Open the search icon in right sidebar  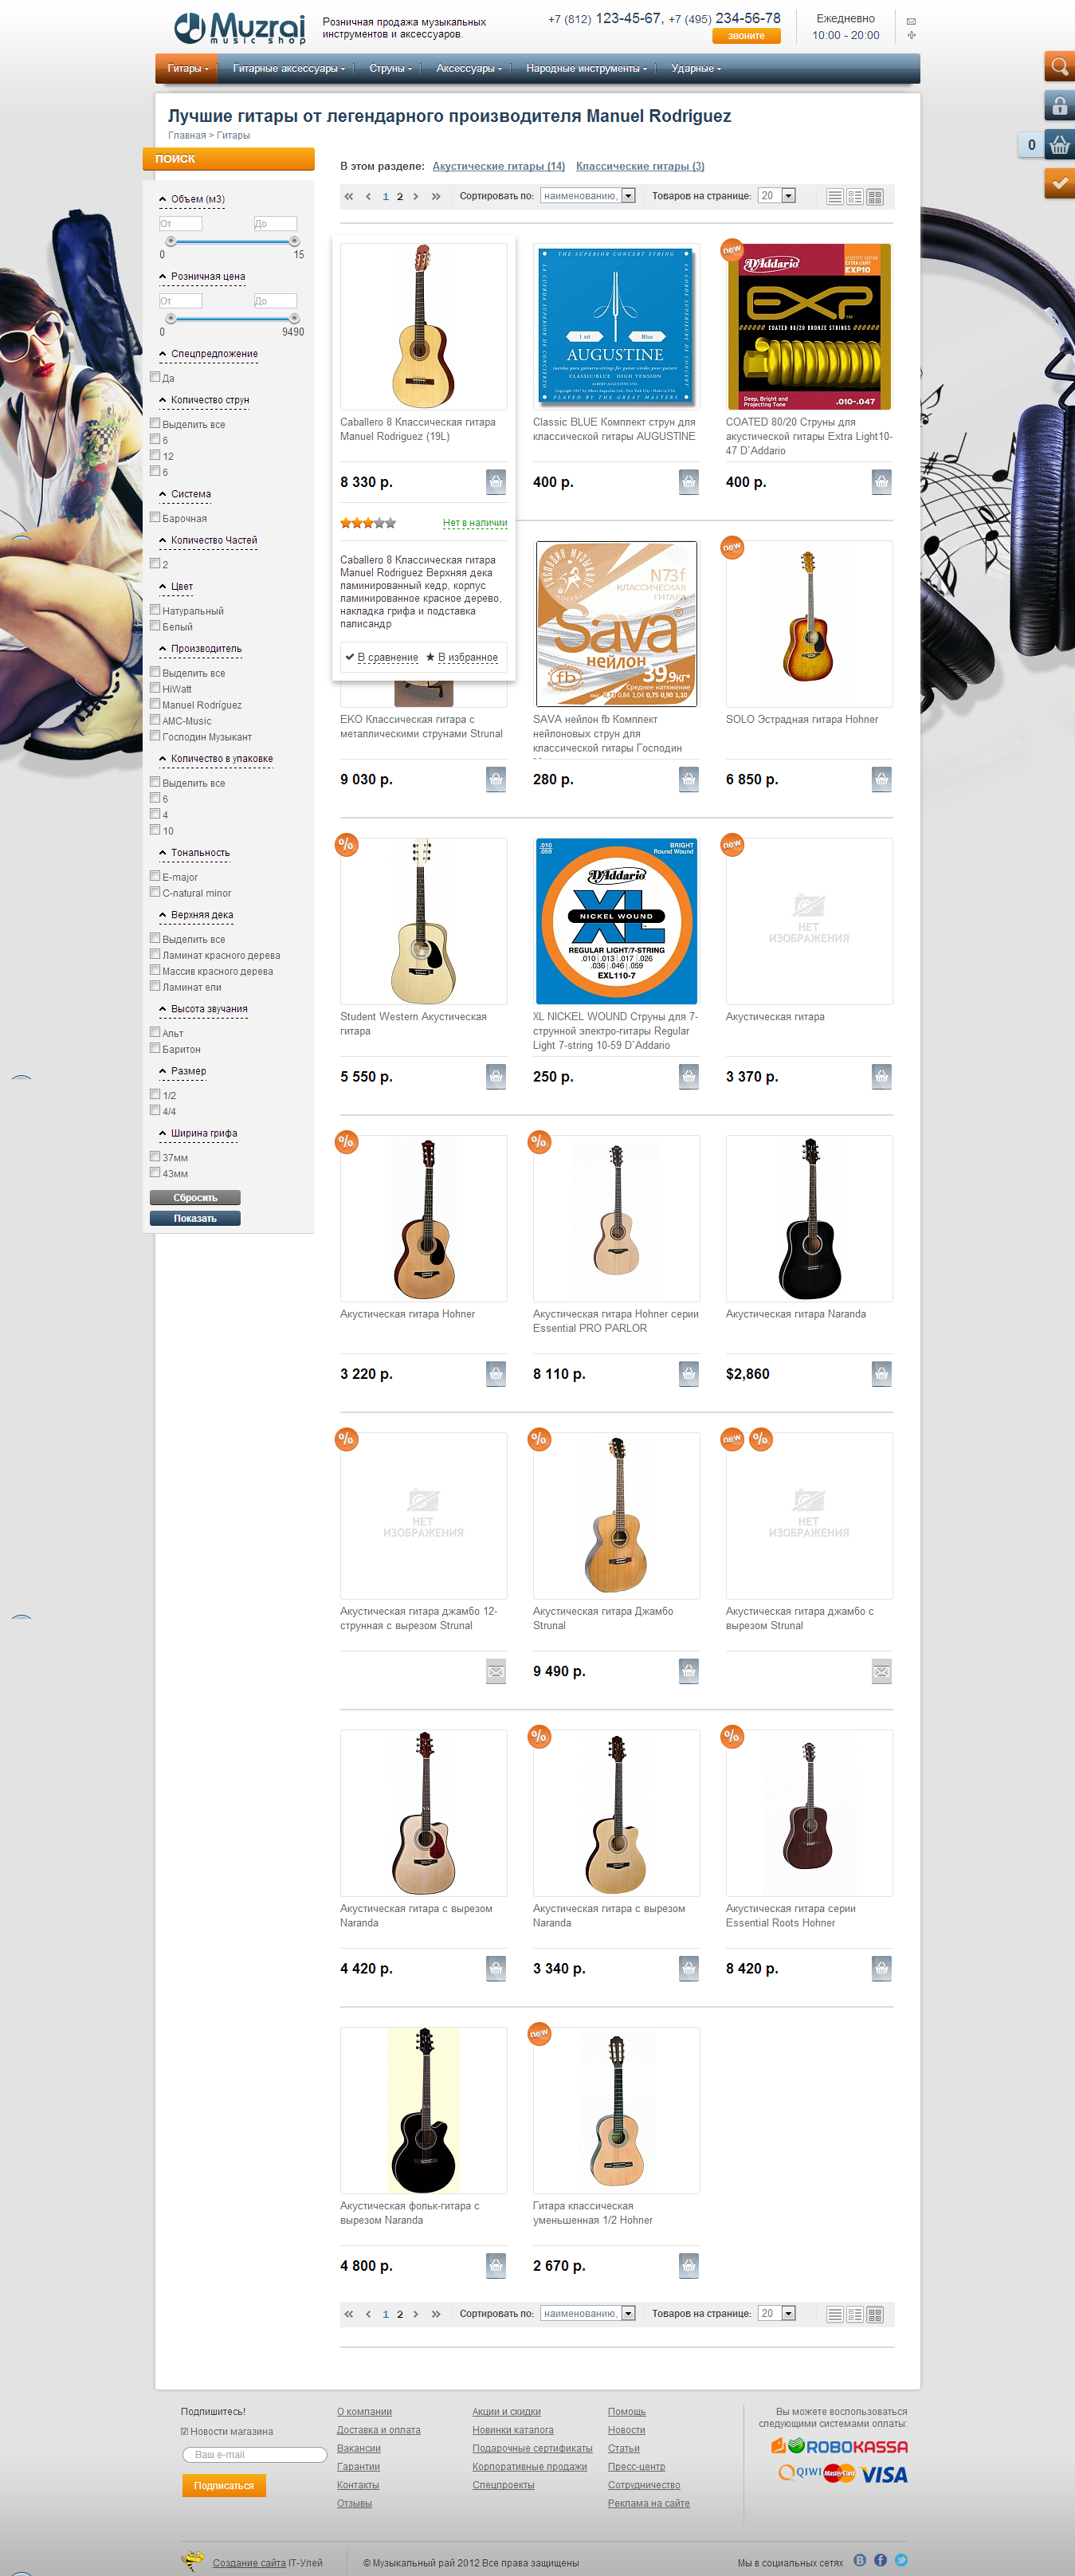pos(1059,67)
